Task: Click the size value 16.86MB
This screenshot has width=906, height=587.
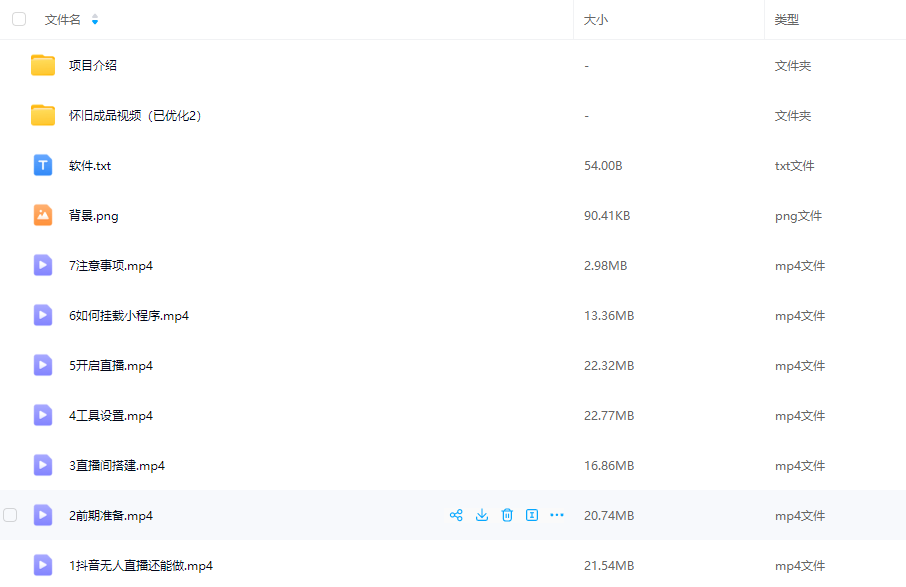Action: pyautogui.click(x=609, y=466)
